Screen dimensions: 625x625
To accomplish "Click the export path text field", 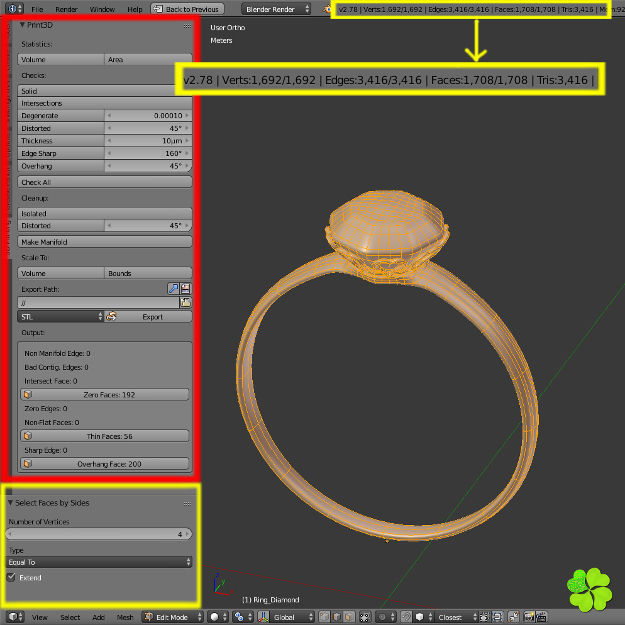I will tap(98, 303).
